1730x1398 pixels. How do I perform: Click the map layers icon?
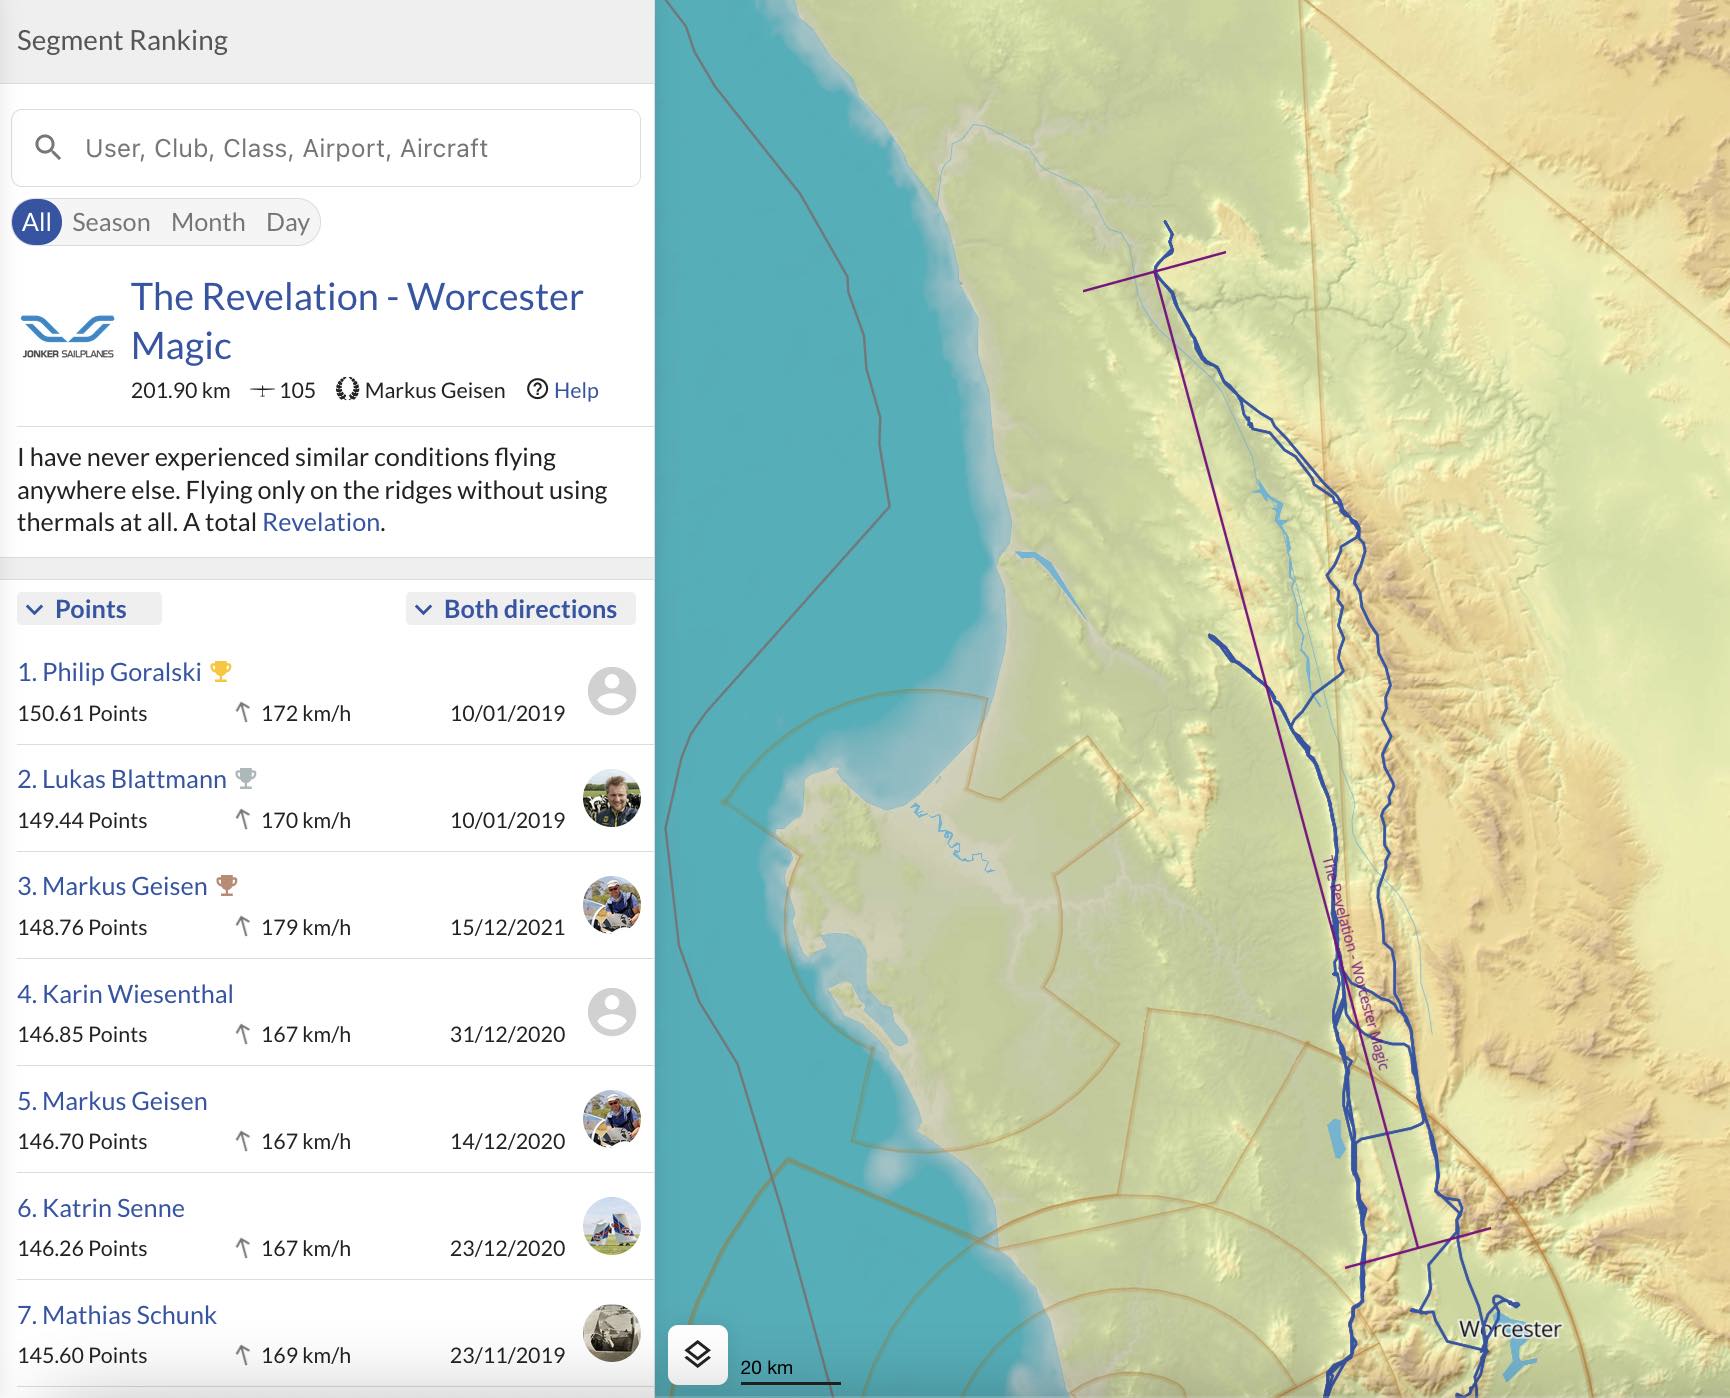pyautogui.click(x=697, y=1354)
